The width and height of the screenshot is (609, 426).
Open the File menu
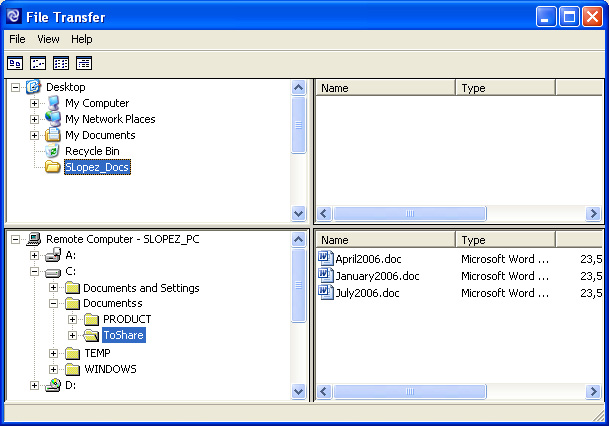pyautogui.click(x=17, y=39)
